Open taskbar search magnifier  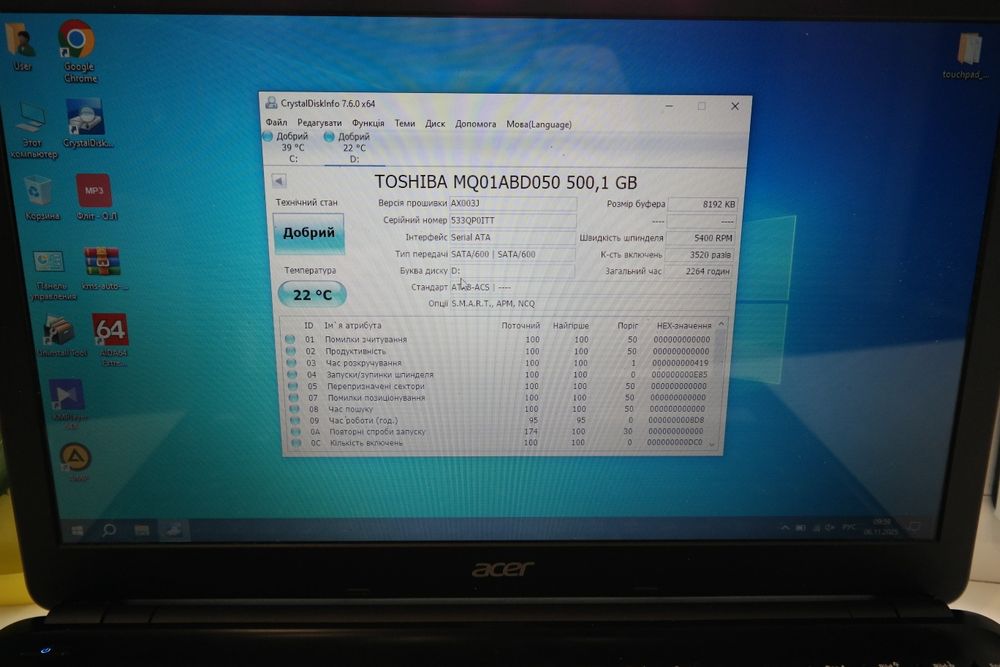(109, 529)
